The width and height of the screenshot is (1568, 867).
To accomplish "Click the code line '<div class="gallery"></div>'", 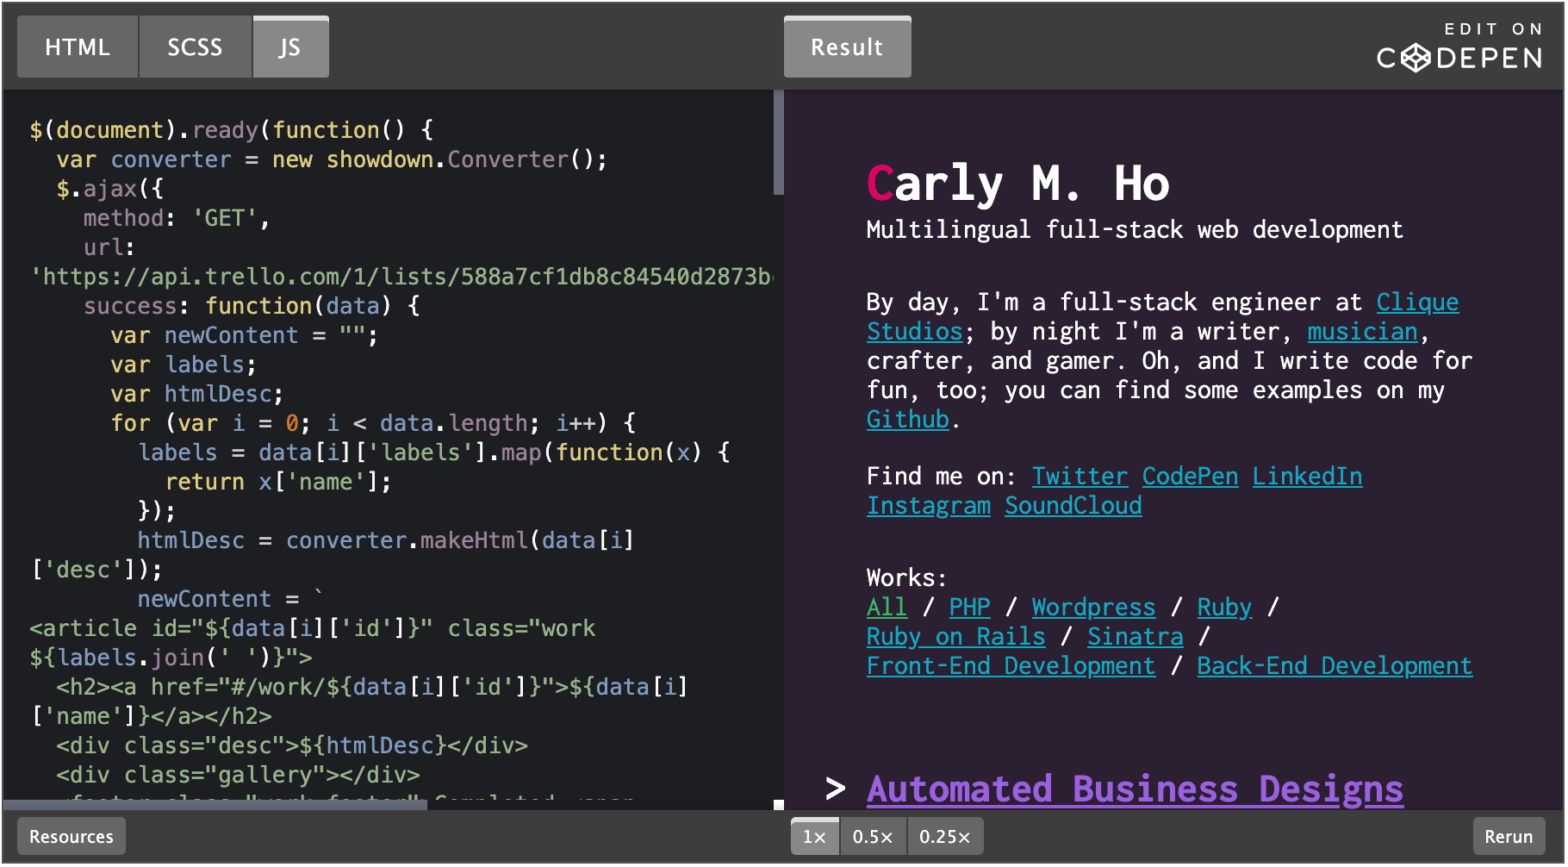I will tap(238, 775).
